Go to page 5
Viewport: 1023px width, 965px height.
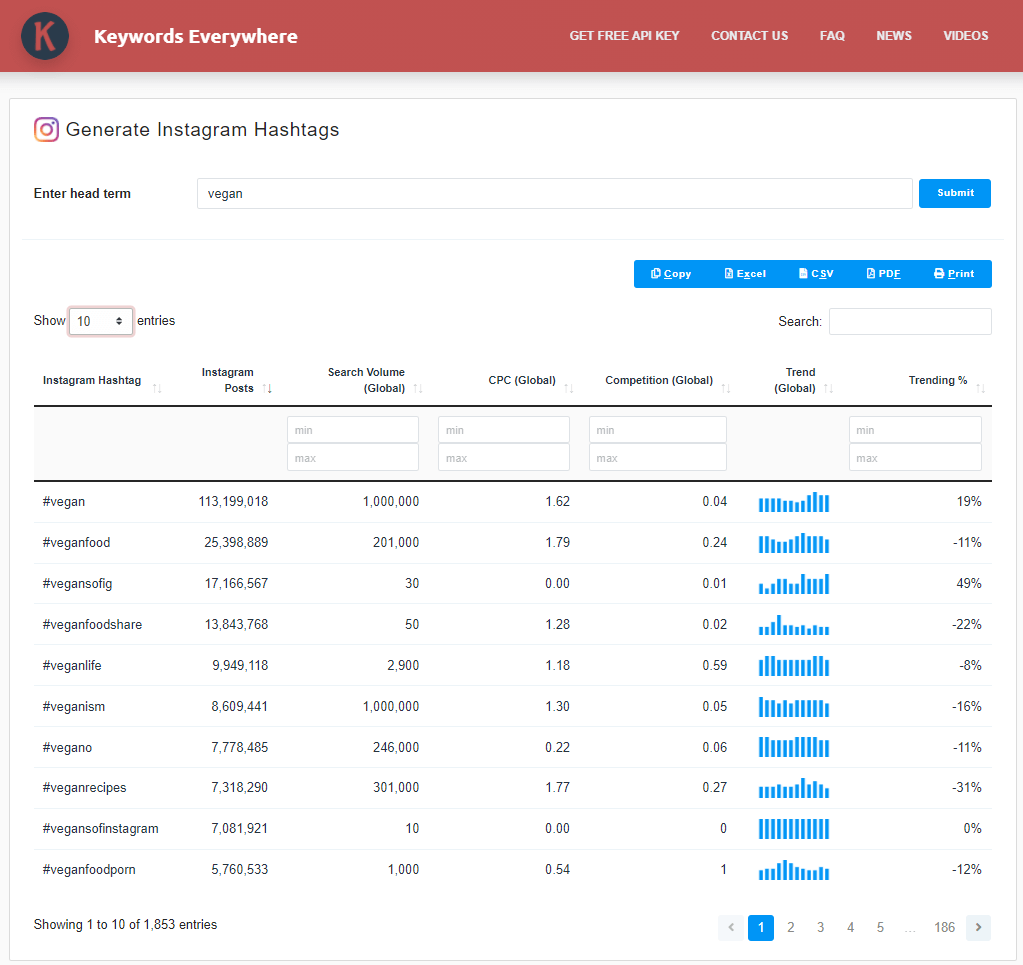tap(881, 927)
